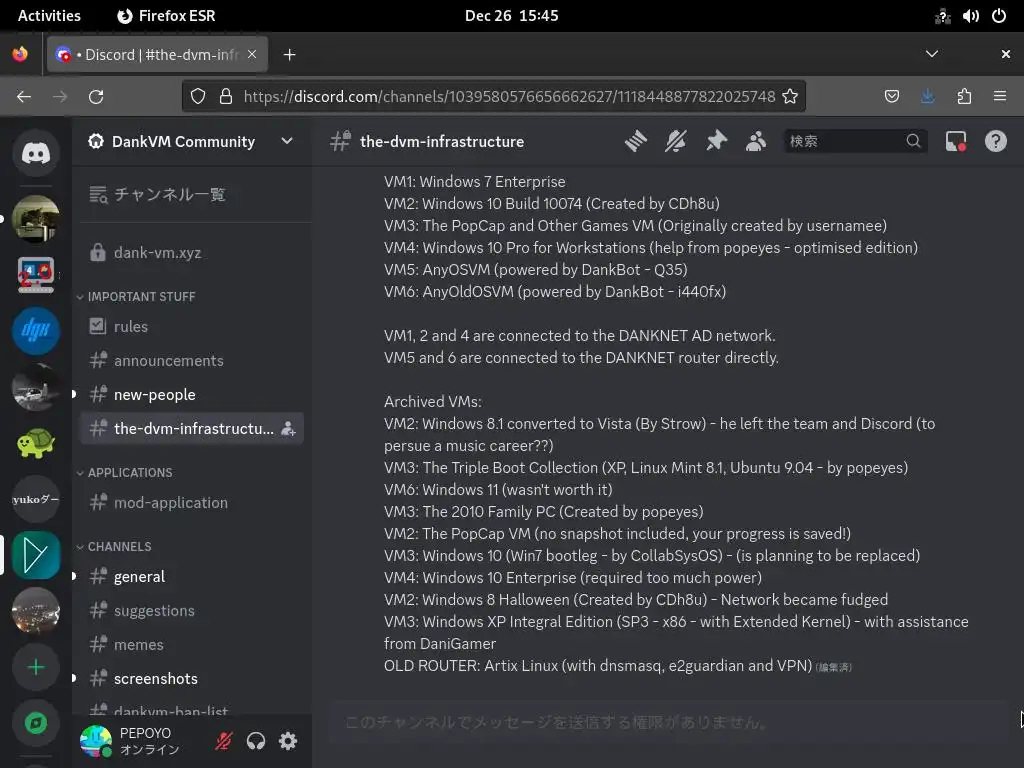
Task: Open the Discord help icon
Action: tap(996, 141)
